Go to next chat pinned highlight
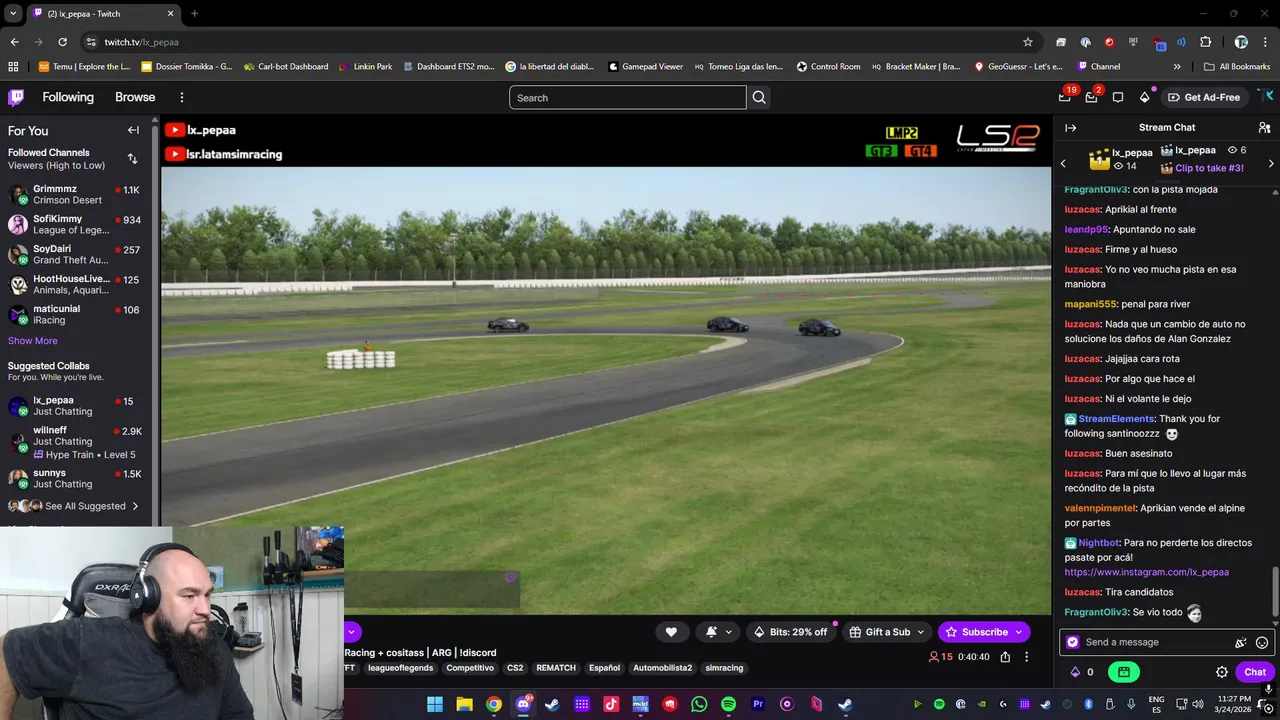 tap(1271, 163)
